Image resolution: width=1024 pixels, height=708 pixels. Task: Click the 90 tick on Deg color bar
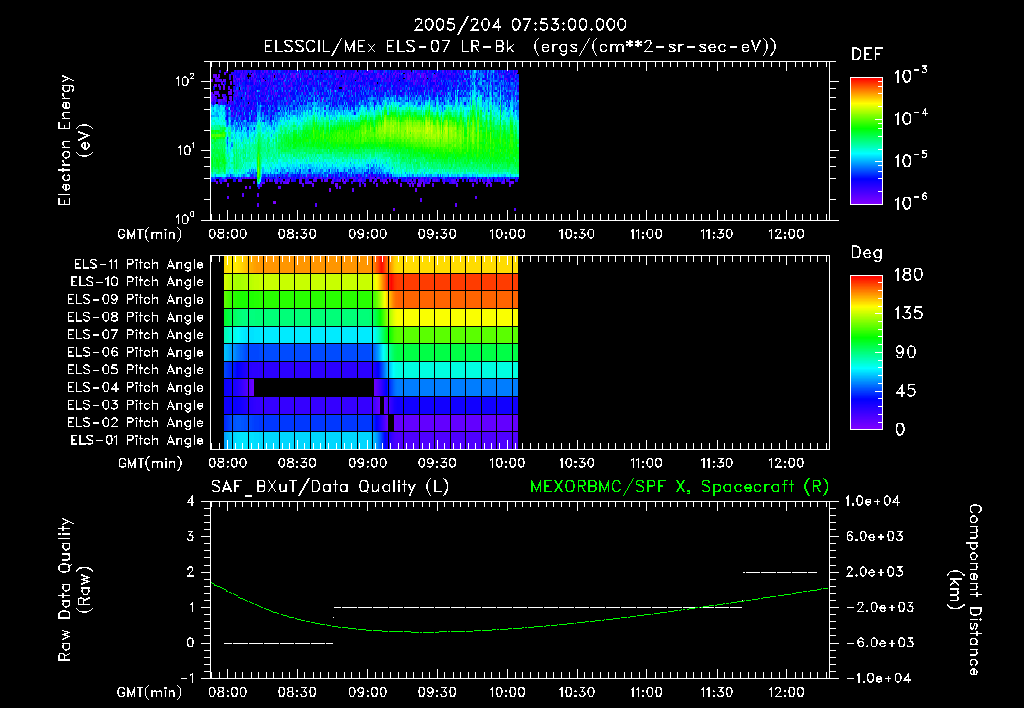pos(906,352)
